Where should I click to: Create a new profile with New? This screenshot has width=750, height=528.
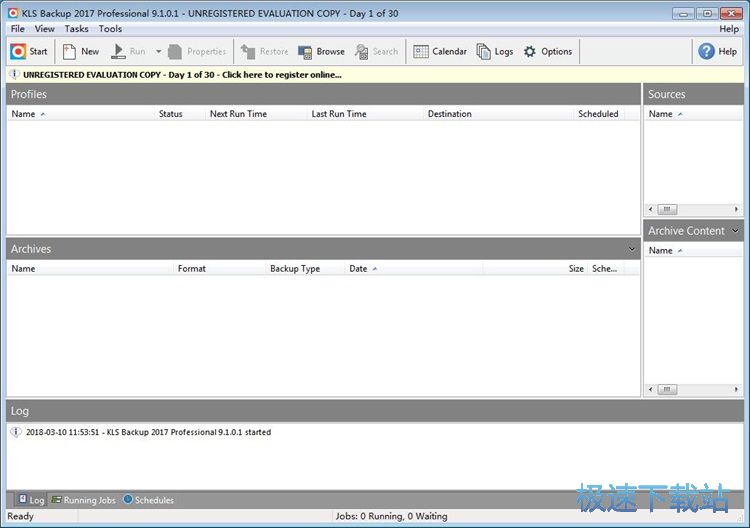coord(80,52)
